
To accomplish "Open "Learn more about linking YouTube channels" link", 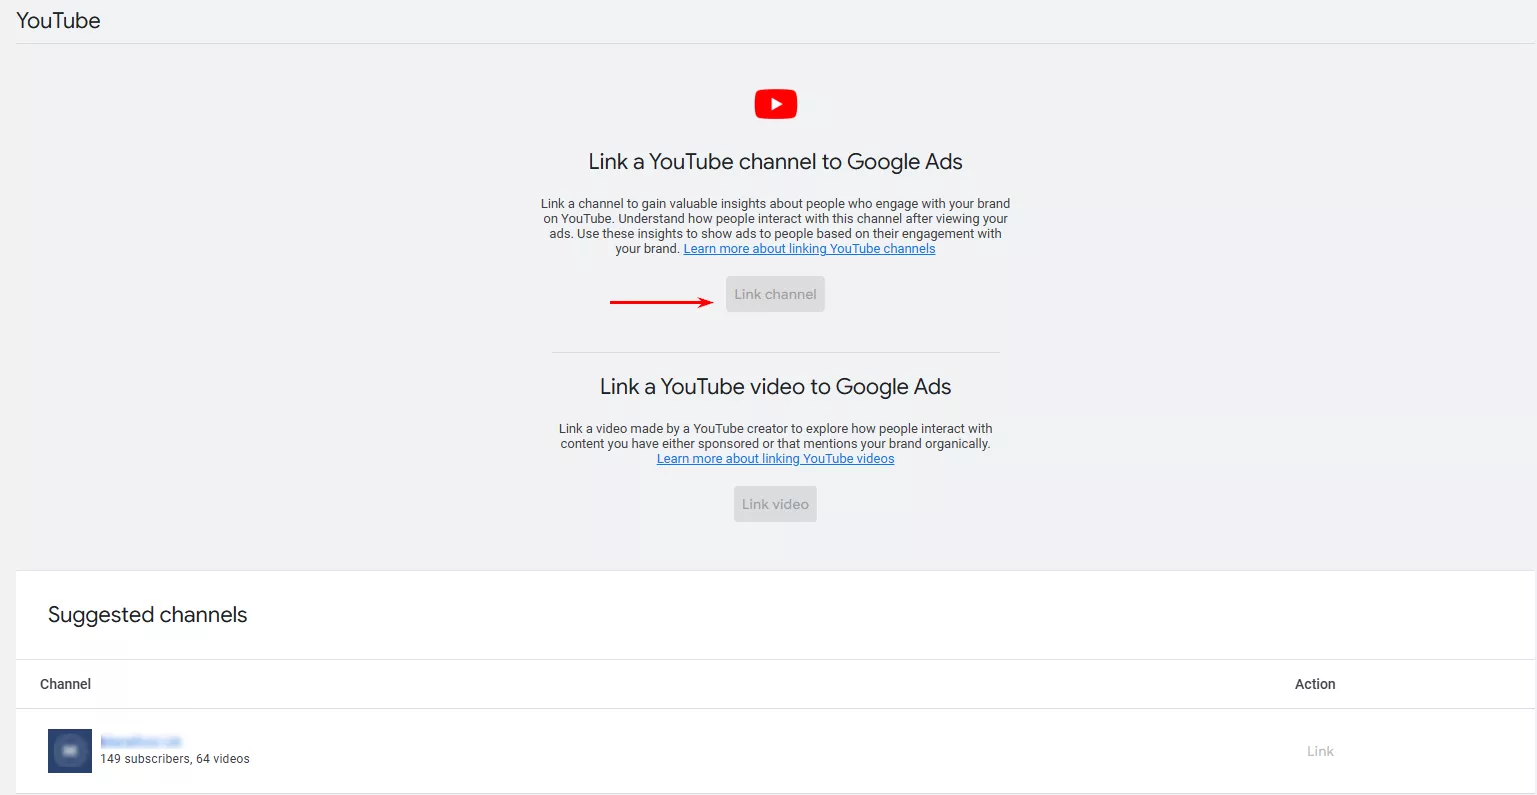I will point(808,248).
